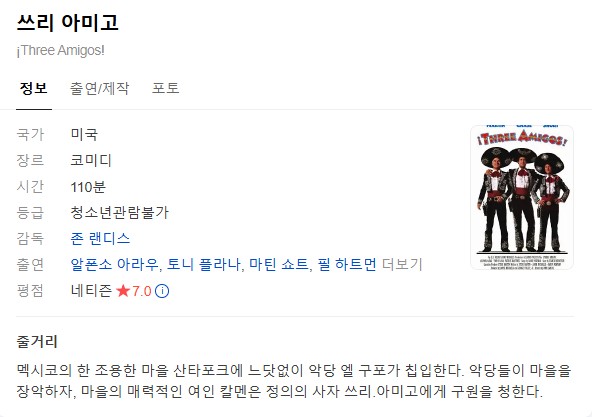592x417 pixels.
Task: Click the 쓰리 아미고 movie title
Action: coord(68,22)
